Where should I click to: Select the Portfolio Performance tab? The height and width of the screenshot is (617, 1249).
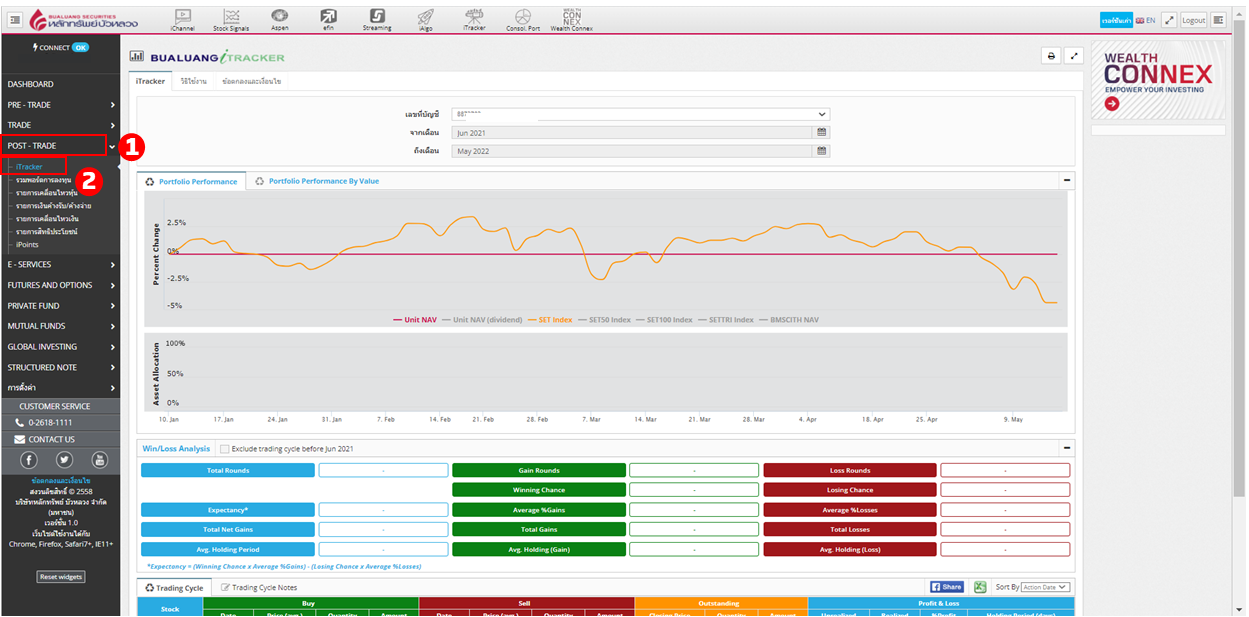pos(191,181)
